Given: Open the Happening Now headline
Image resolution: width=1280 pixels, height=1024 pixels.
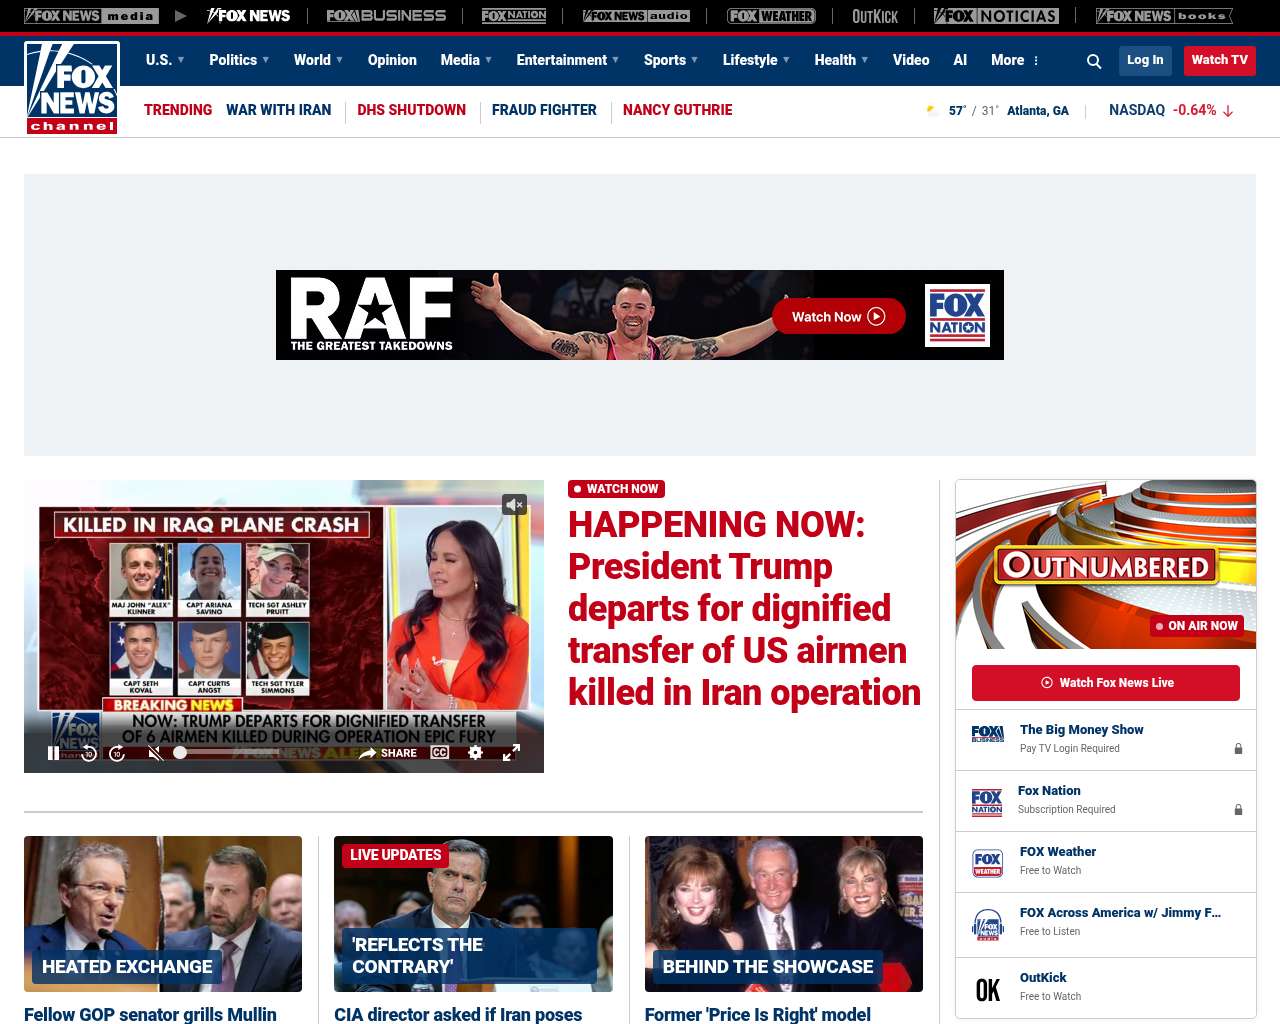Looking at the screenshot, I should coord(744,608).
